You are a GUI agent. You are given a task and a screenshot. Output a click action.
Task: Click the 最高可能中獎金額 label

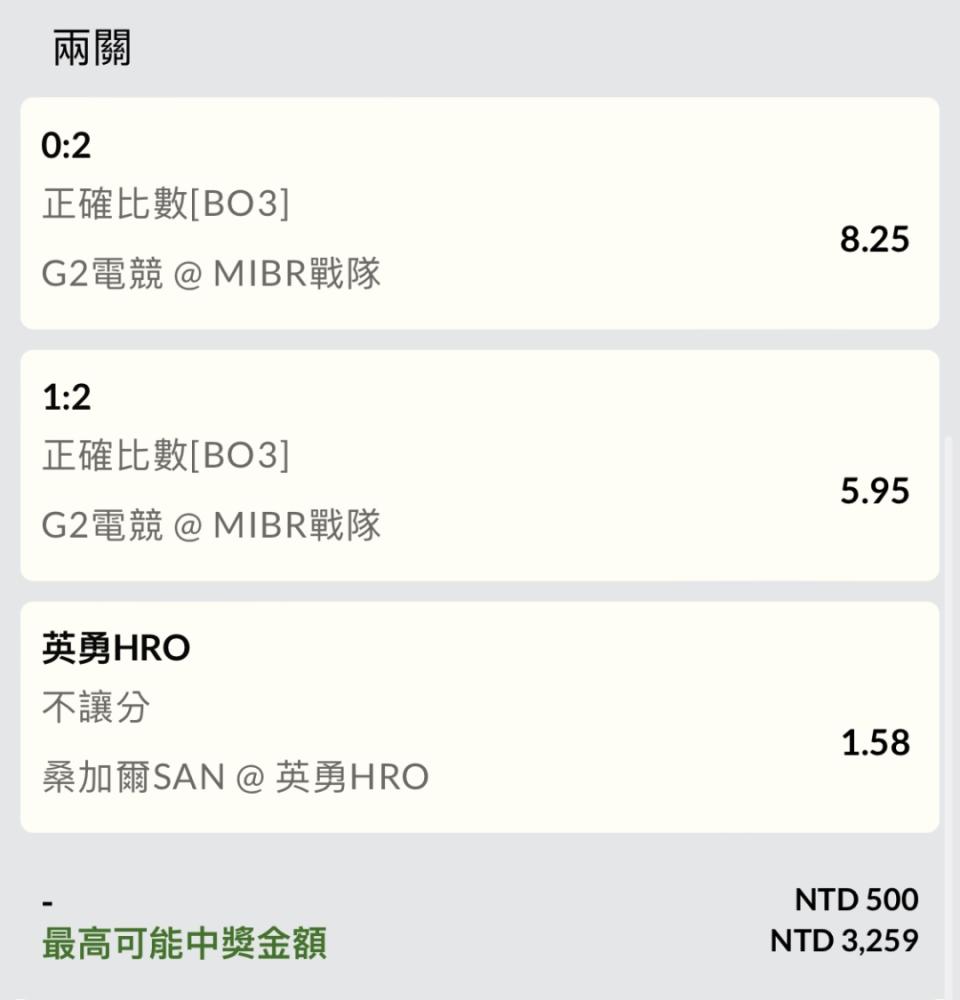(184, 944)
